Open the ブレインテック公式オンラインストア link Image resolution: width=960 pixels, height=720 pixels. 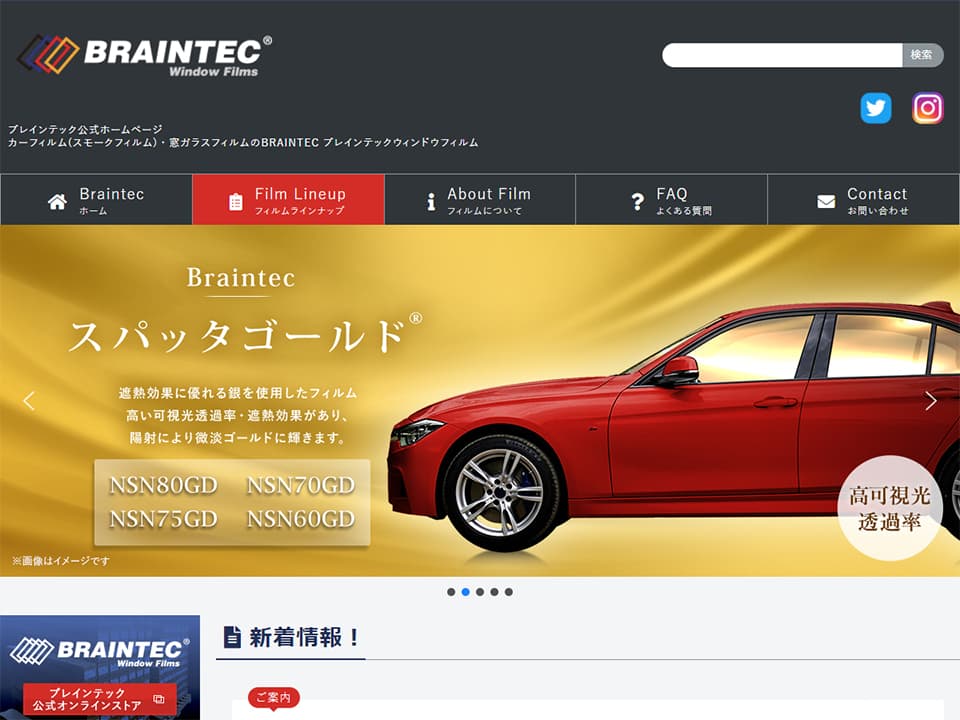(x=99, y=699)
